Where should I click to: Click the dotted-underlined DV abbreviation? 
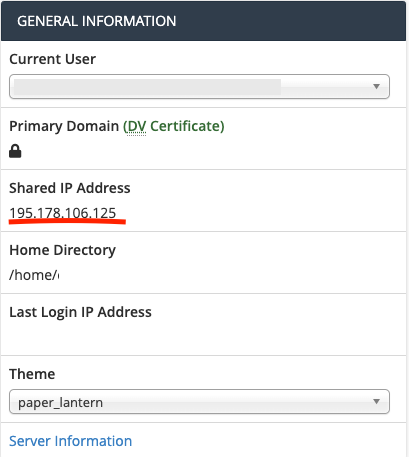pyautogui.click(x=137, y=127)
